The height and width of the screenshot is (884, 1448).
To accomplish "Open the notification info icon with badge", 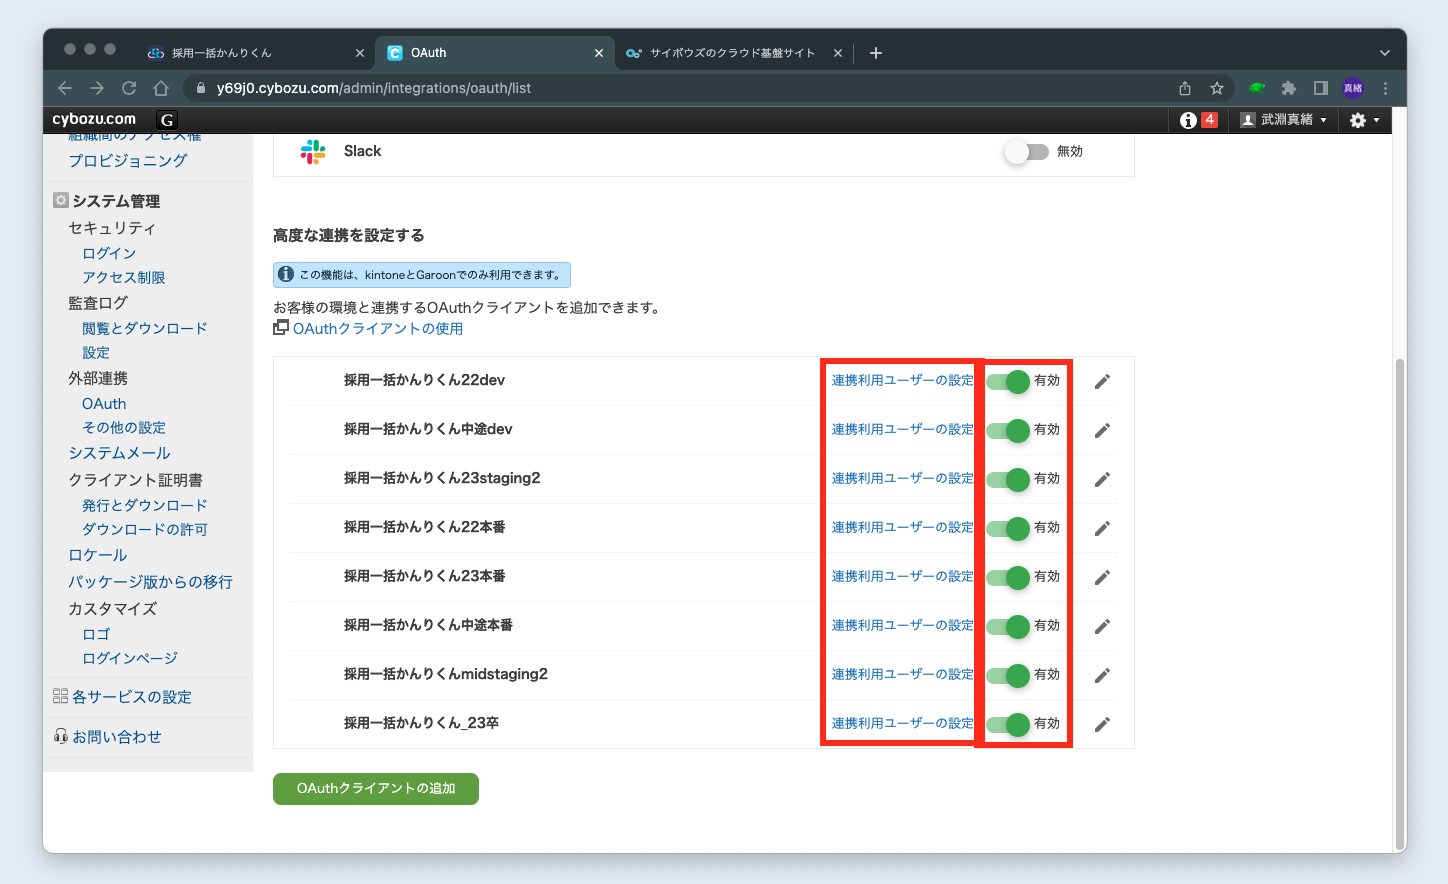I will point(1197,120).
